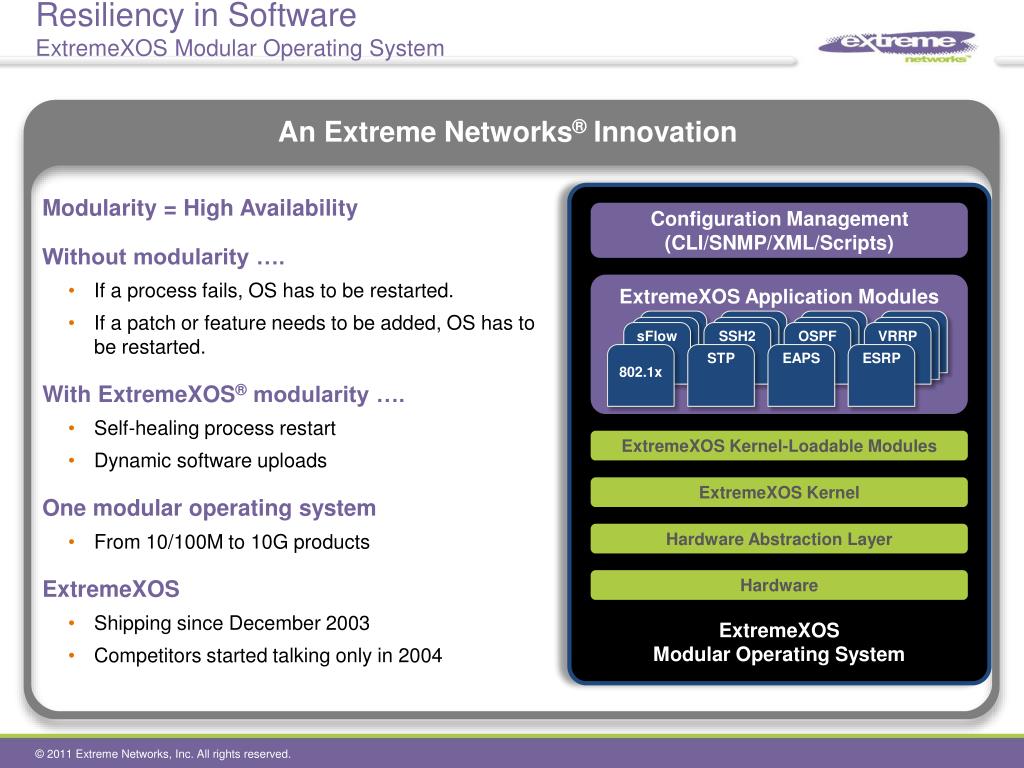Click the ExtremeXOS Kernel-Loadable Modules bar
This screenshot has width=1024, height=768.
779,446
